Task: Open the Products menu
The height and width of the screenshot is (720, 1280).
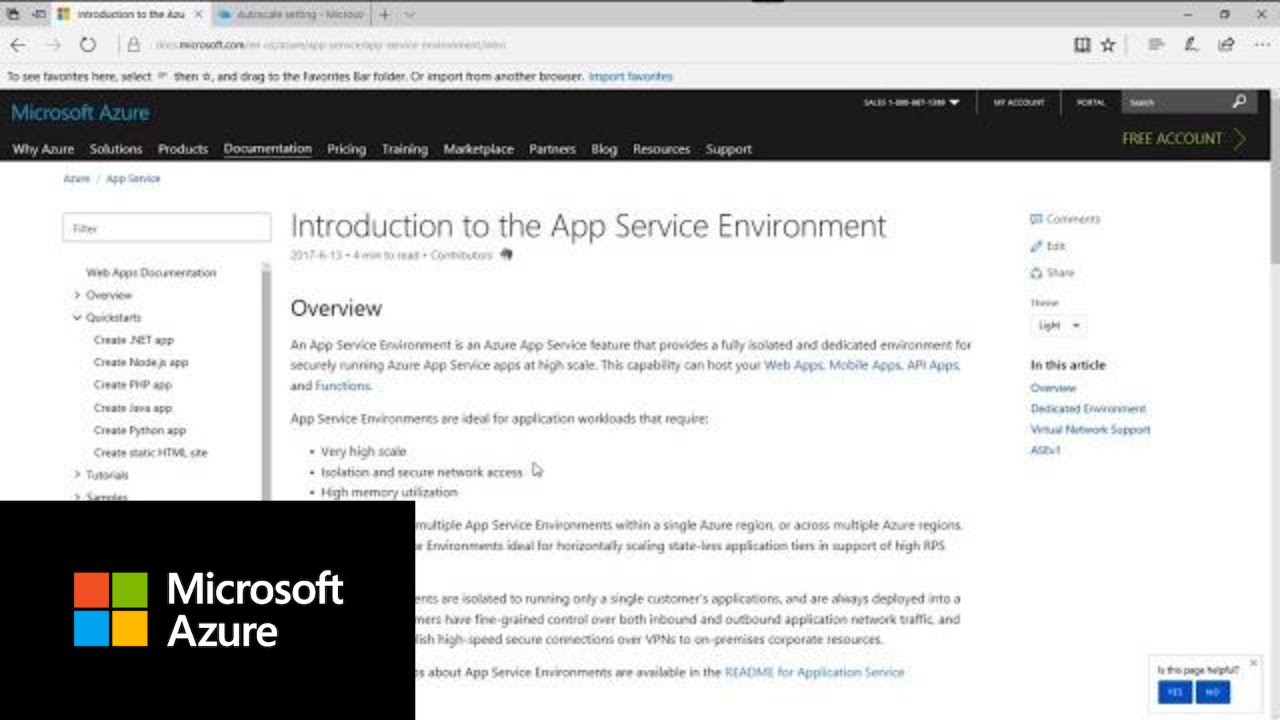Action: click(x=183, y=149)
